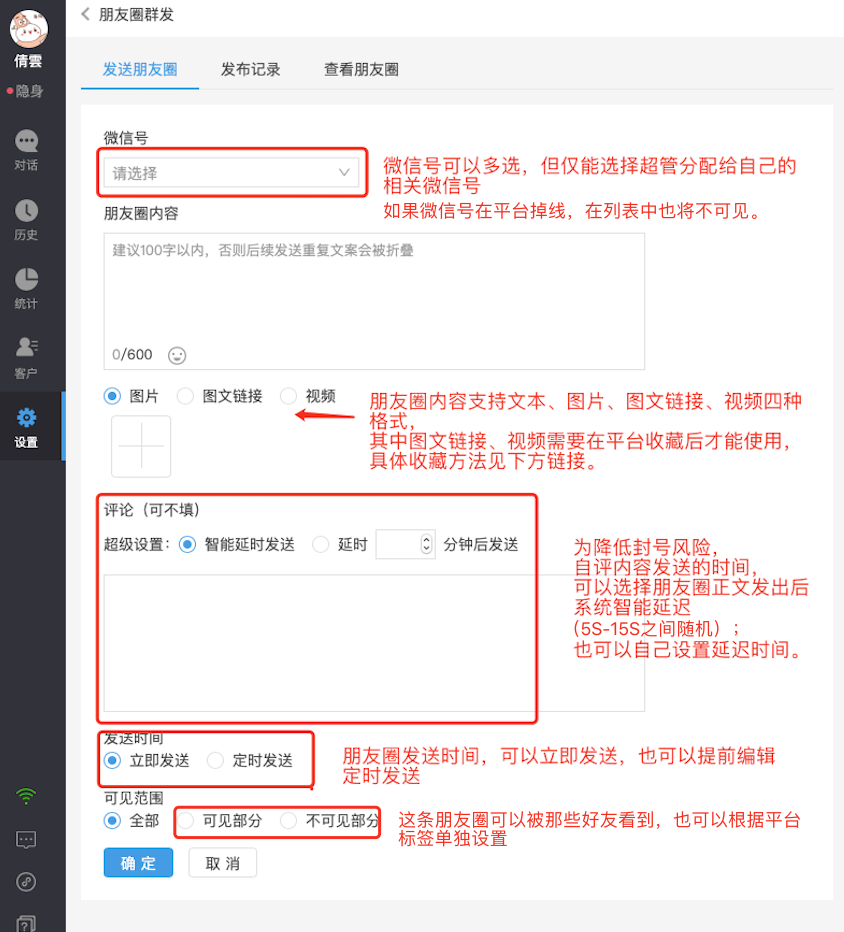Click the delay minutes input field
844x932 pixels.
tap(405, 544)
